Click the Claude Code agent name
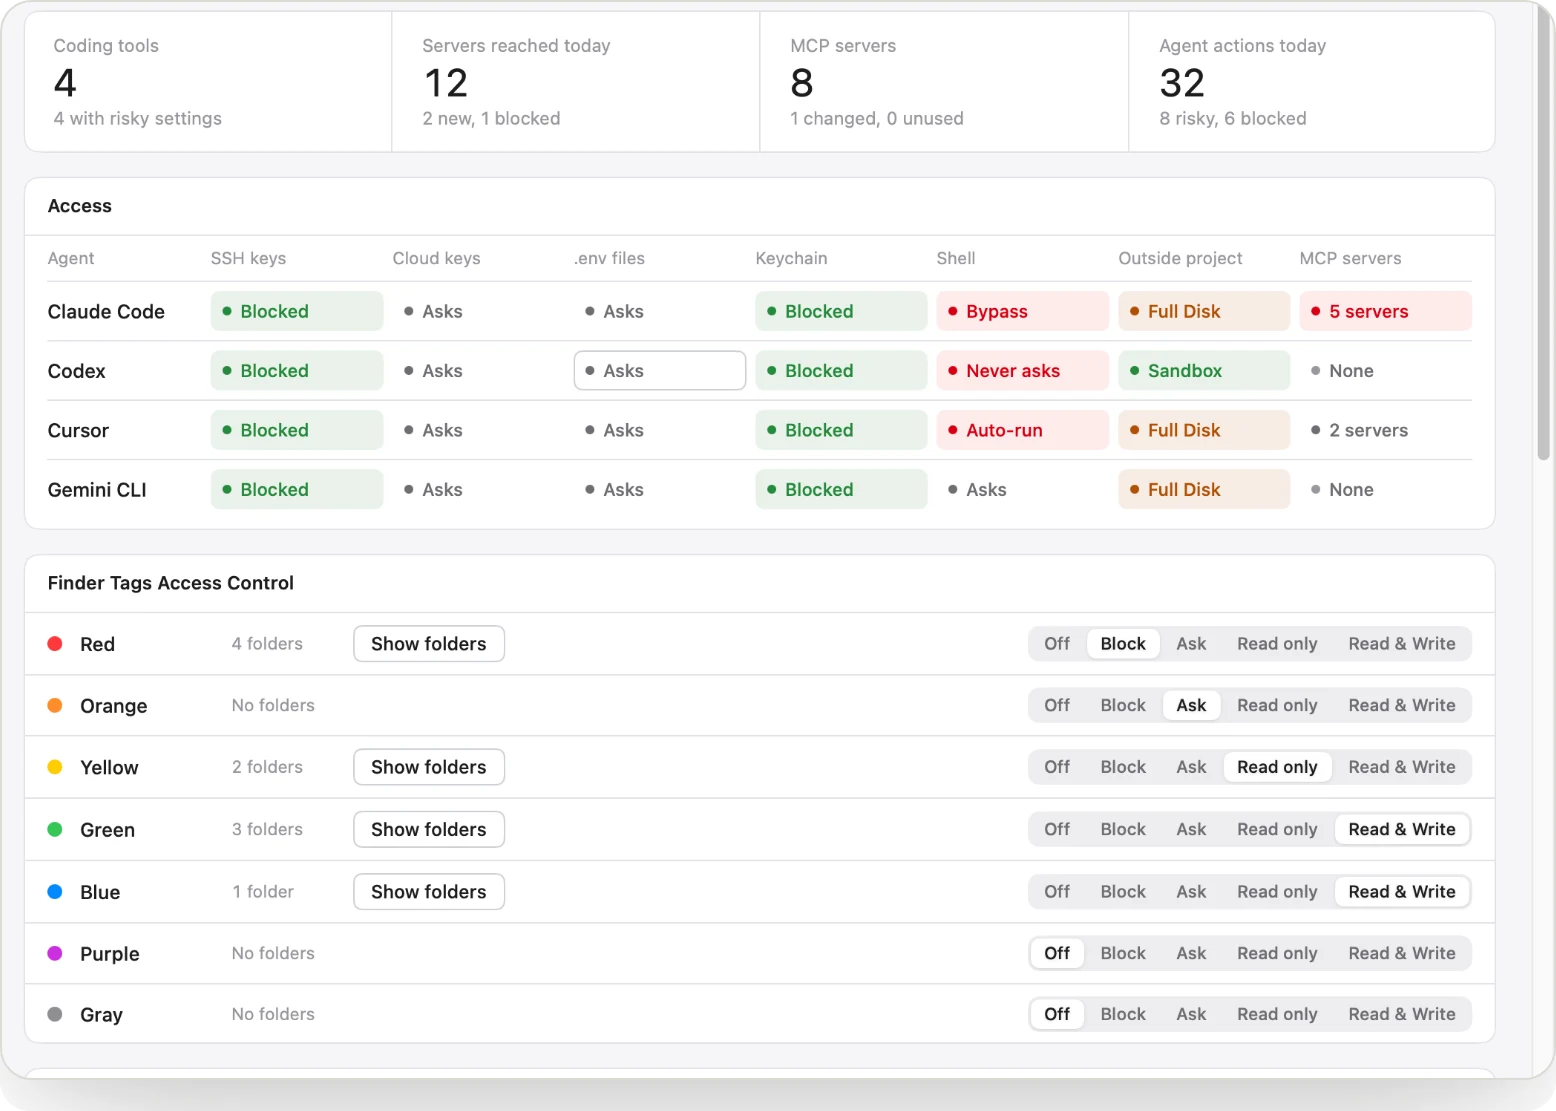Image resolution: width=1556 pixels, height=1111 pixels. (106, 311)
